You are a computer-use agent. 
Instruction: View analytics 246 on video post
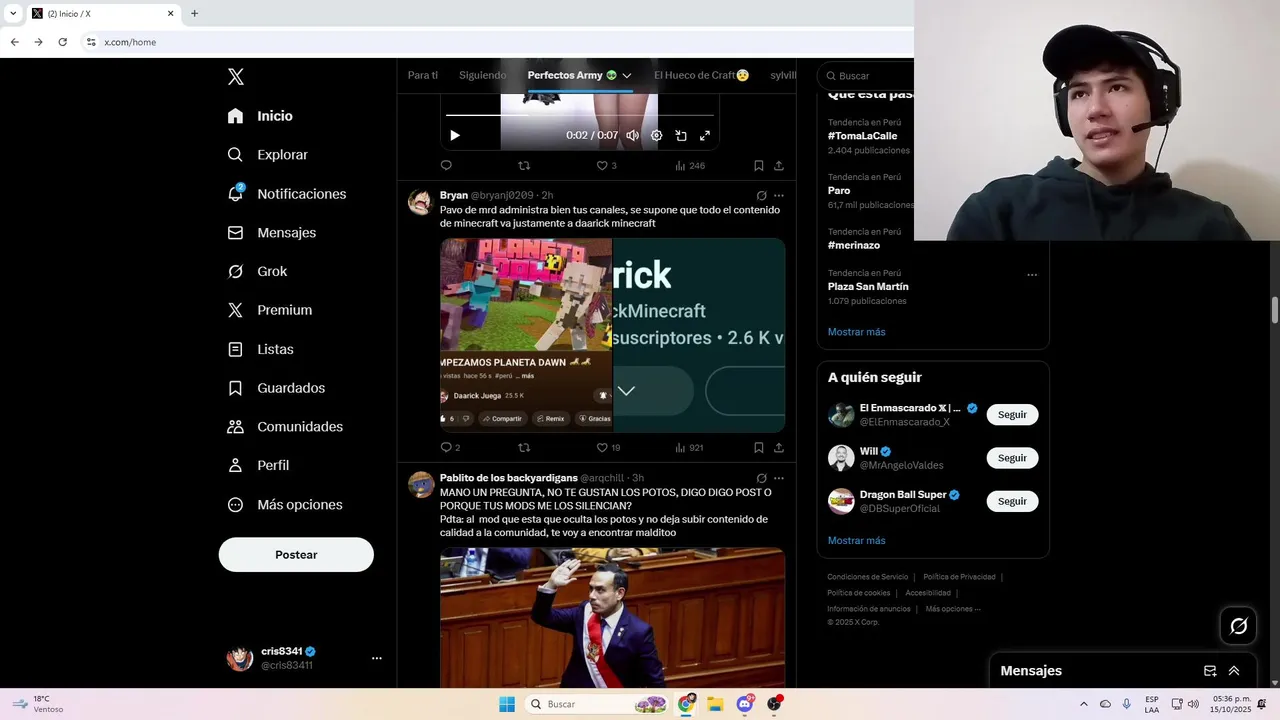click(x=690, y=166)
